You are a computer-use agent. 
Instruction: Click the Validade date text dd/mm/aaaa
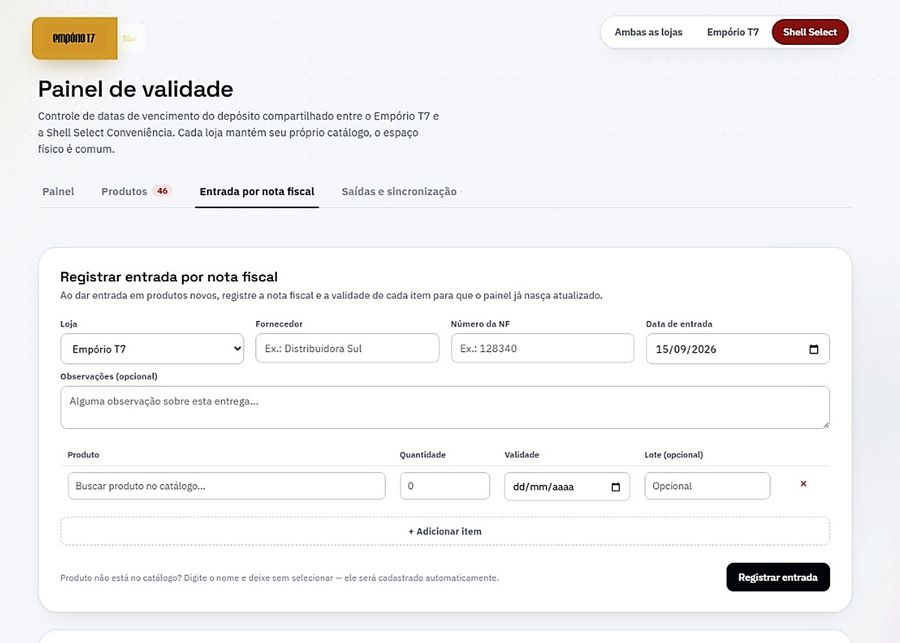543,487
